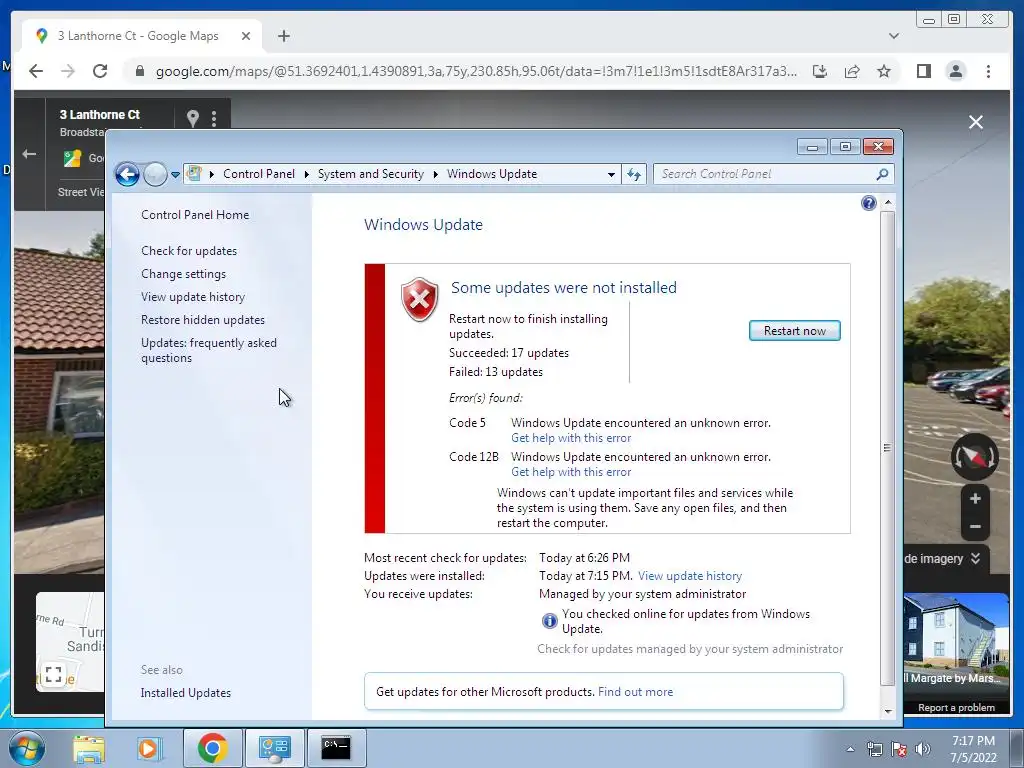
Task: Bookmark this page with the star icon
Action: click(x=884, y=71)
